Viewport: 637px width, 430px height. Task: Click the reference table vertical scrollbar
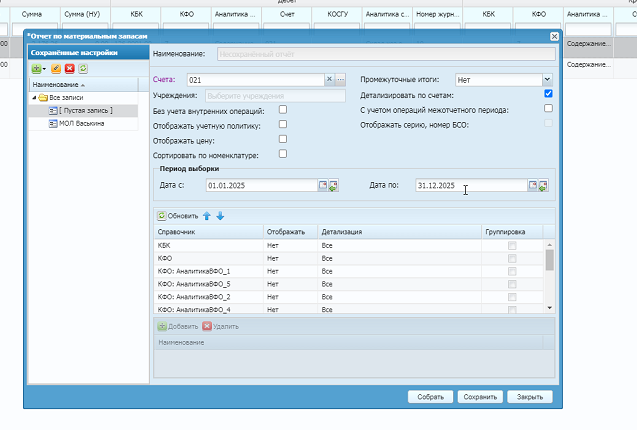(x=549, y=260)
